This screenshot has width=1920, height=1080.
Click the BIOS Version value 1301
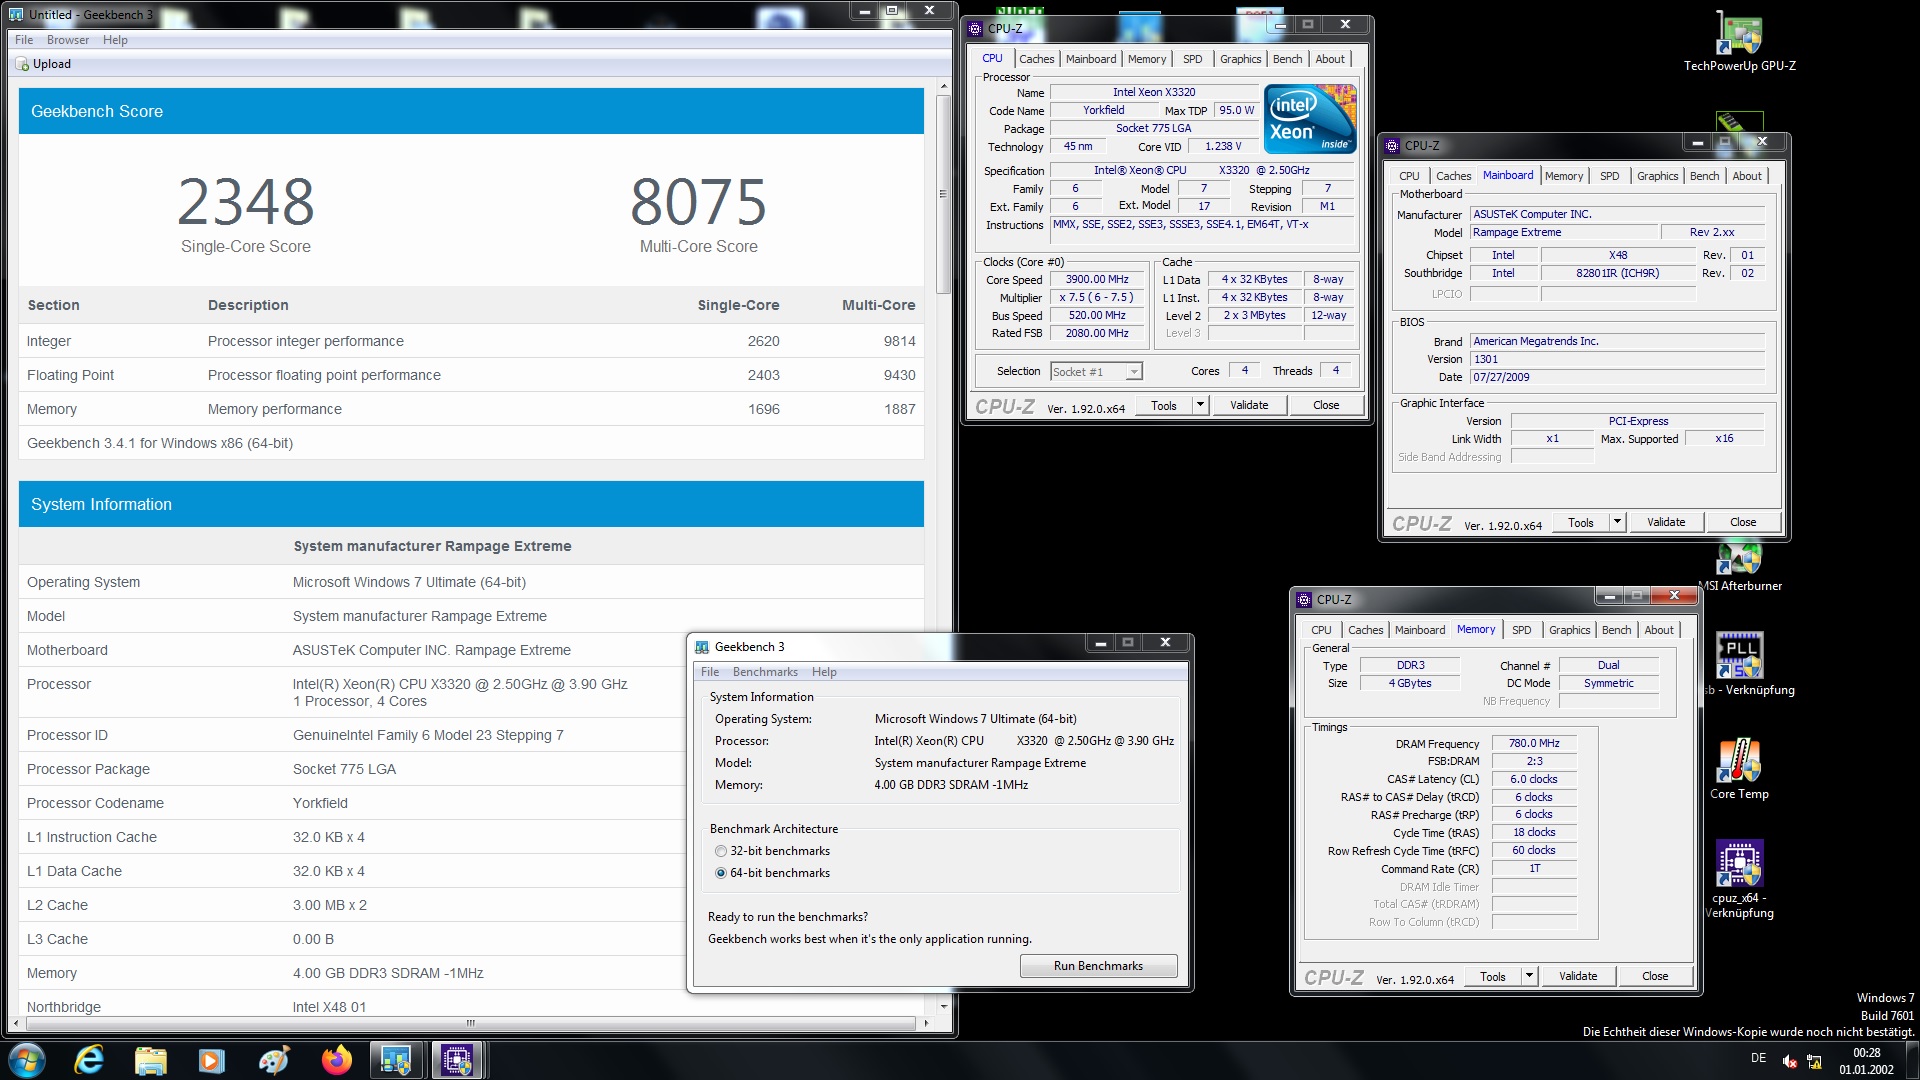click(x=1616, y=359)
